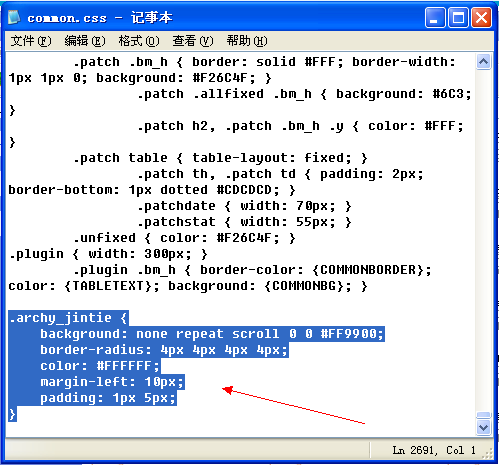Open the 查看(V) menu
Image resolution: width=499 pixels, height=465 pixels.
[193, 41]
